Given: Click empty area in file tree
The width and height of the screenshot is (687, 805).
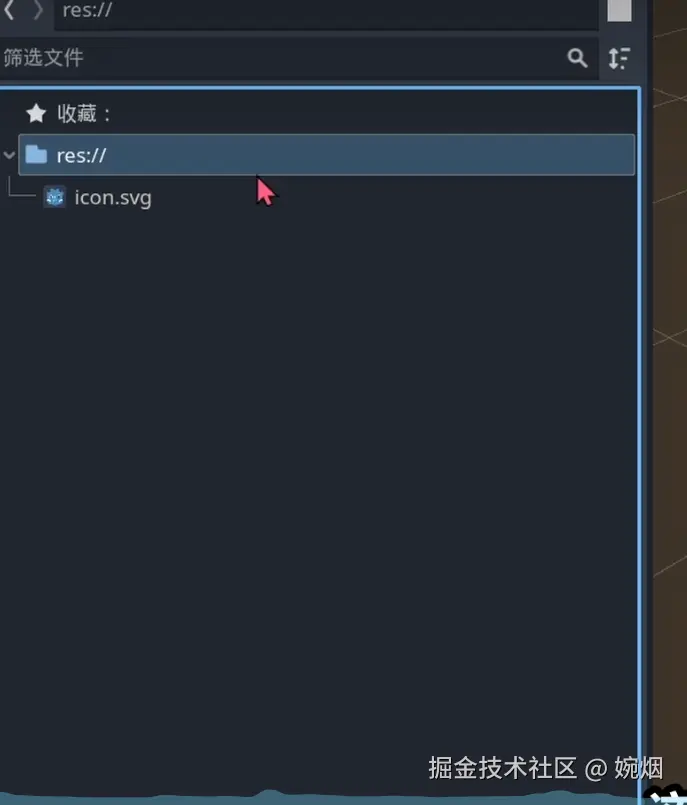Looking at the screenshot, I should click(318, 462).
